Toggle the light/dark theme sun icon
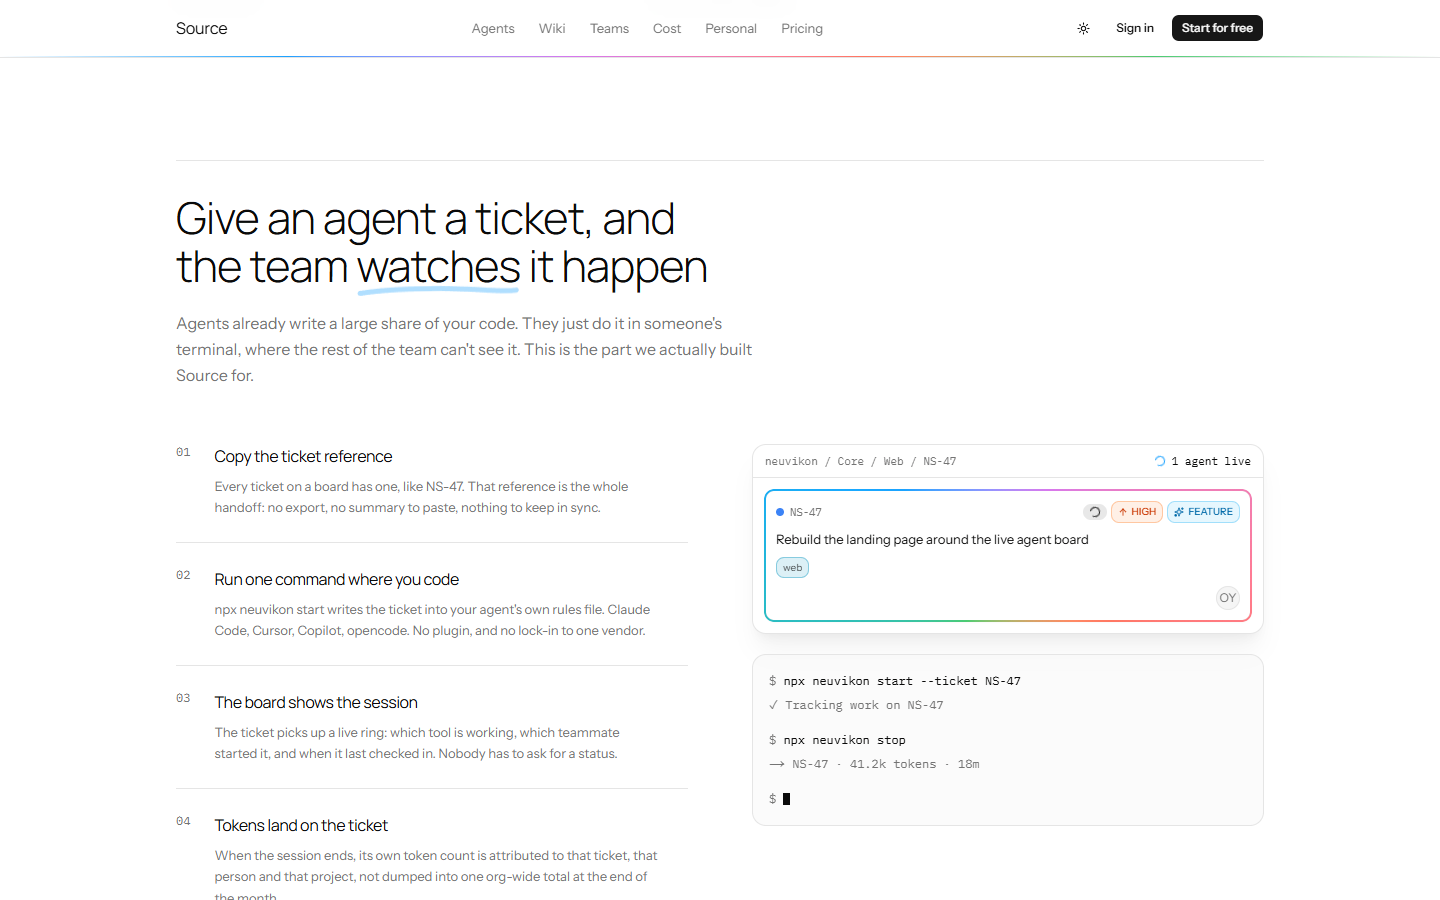Image resolution: width=1440 pixels, height=900 pixels. click(x=1083, y=28)
